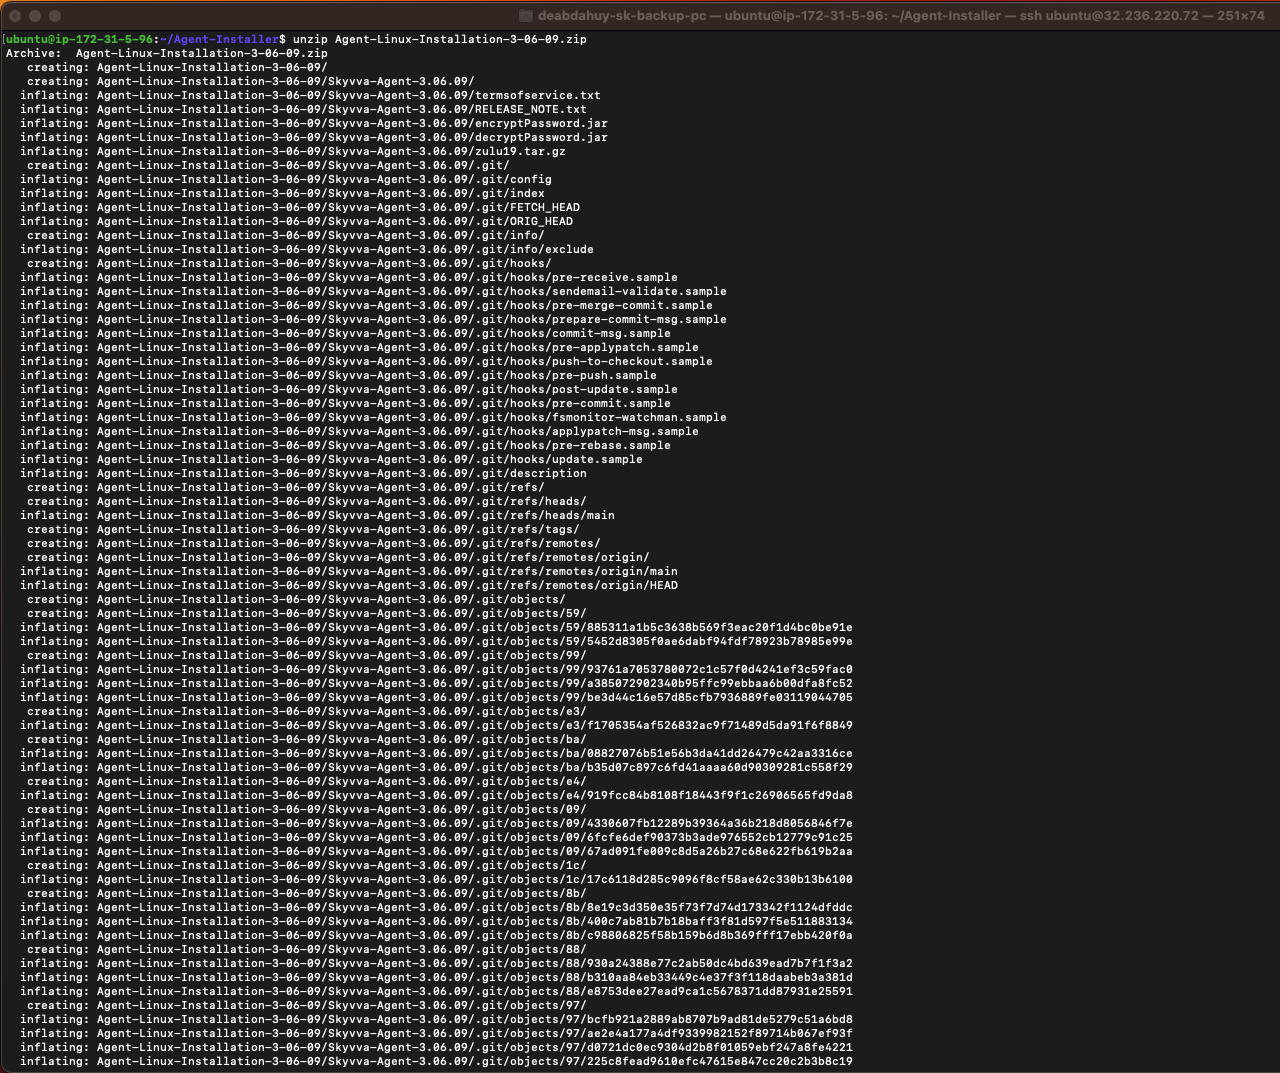
Task: Minimize the terminal window
Action: pyautogui.click(x=35, y=16)
